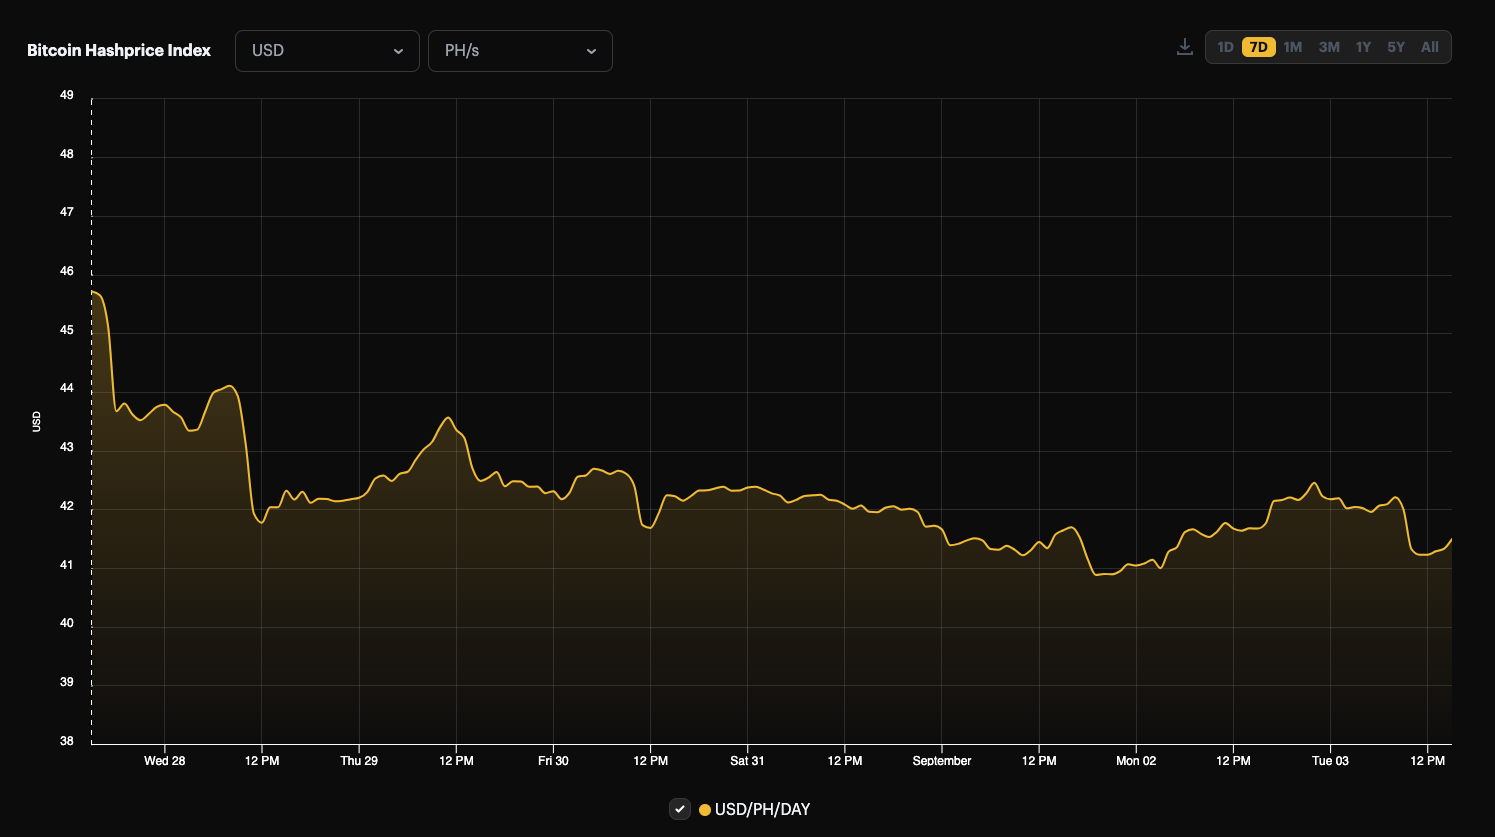
Task: View the 1Y hashprice history
Action: (x=1362, y=46)
